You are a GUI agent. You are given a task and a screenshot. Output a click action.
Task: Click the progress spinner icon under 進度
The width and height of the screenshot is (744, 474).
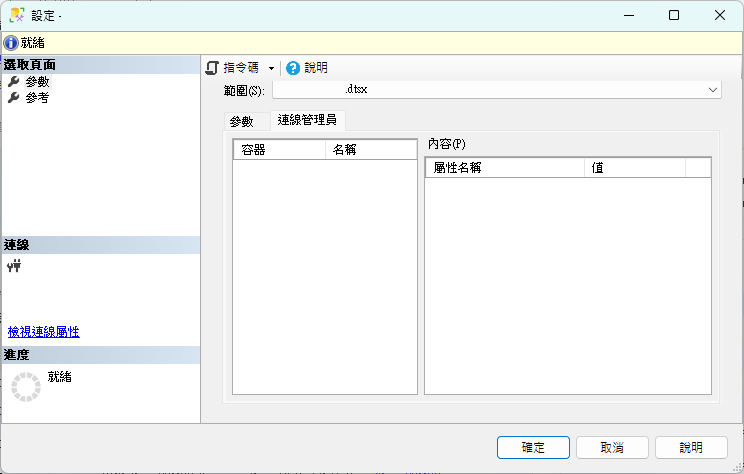click(x=26, y=386)
